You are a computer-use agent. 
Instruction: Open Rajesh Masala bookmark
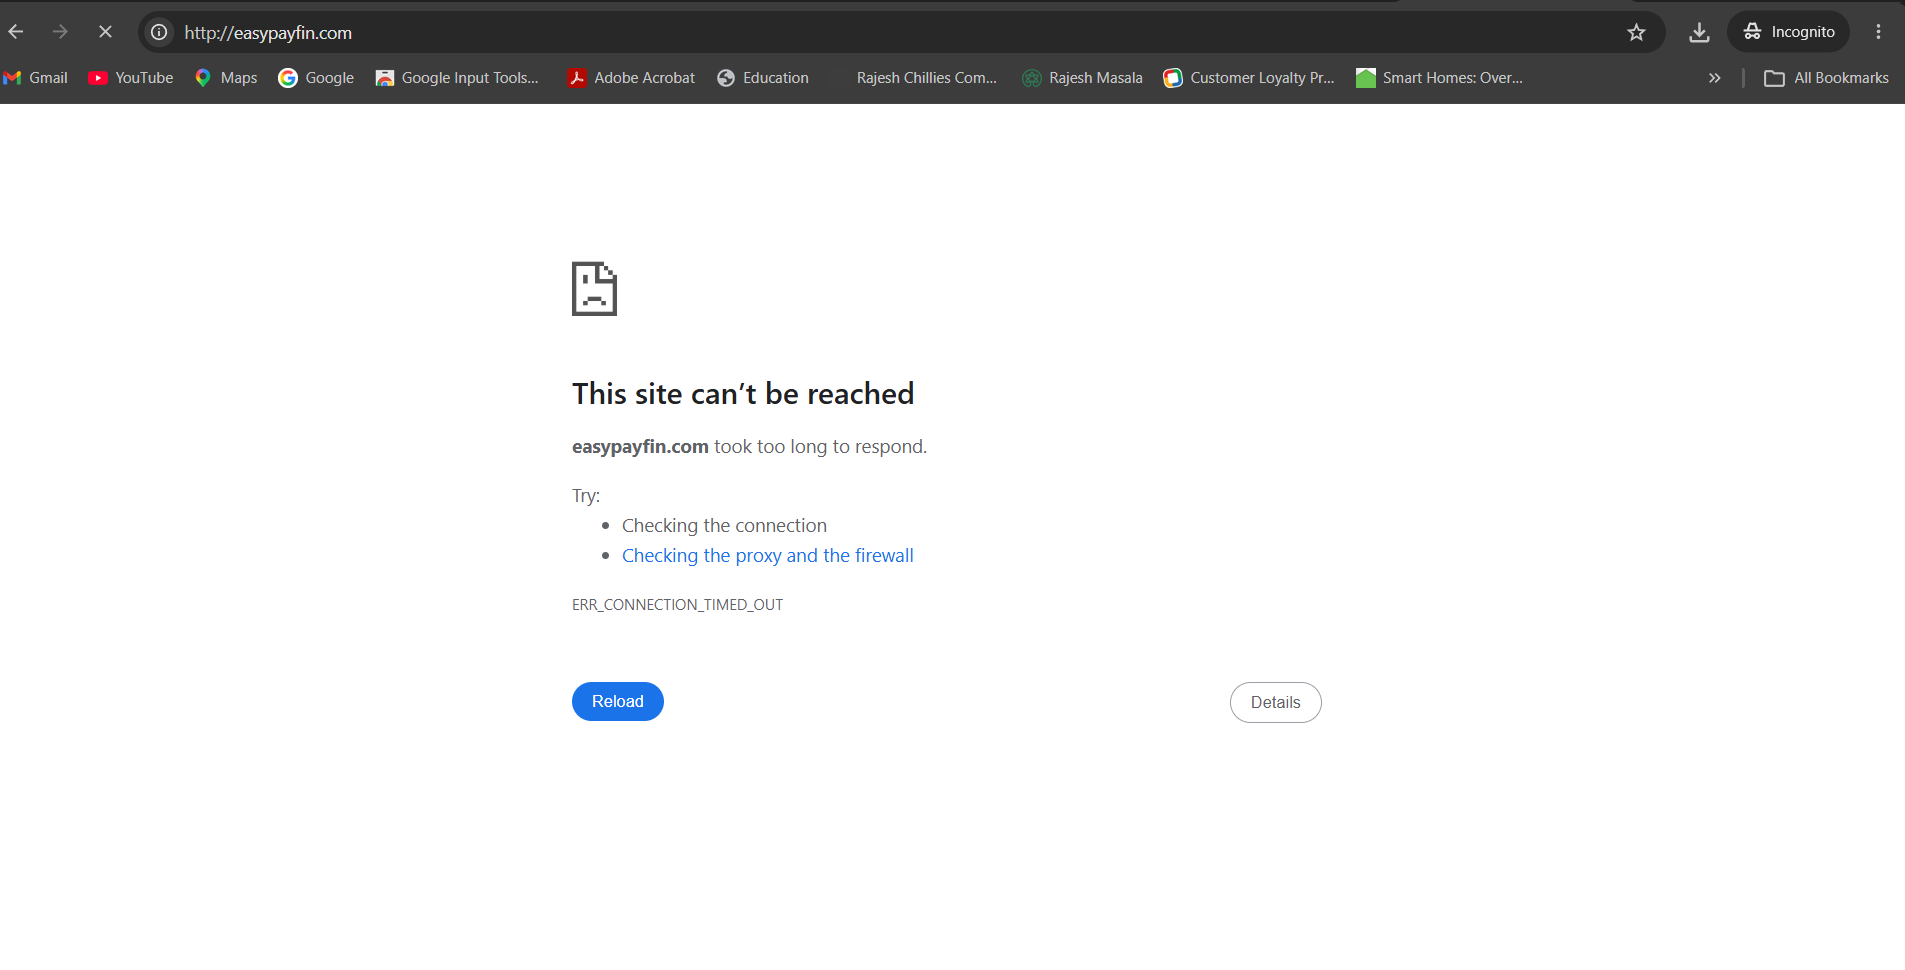[1082, 78]
